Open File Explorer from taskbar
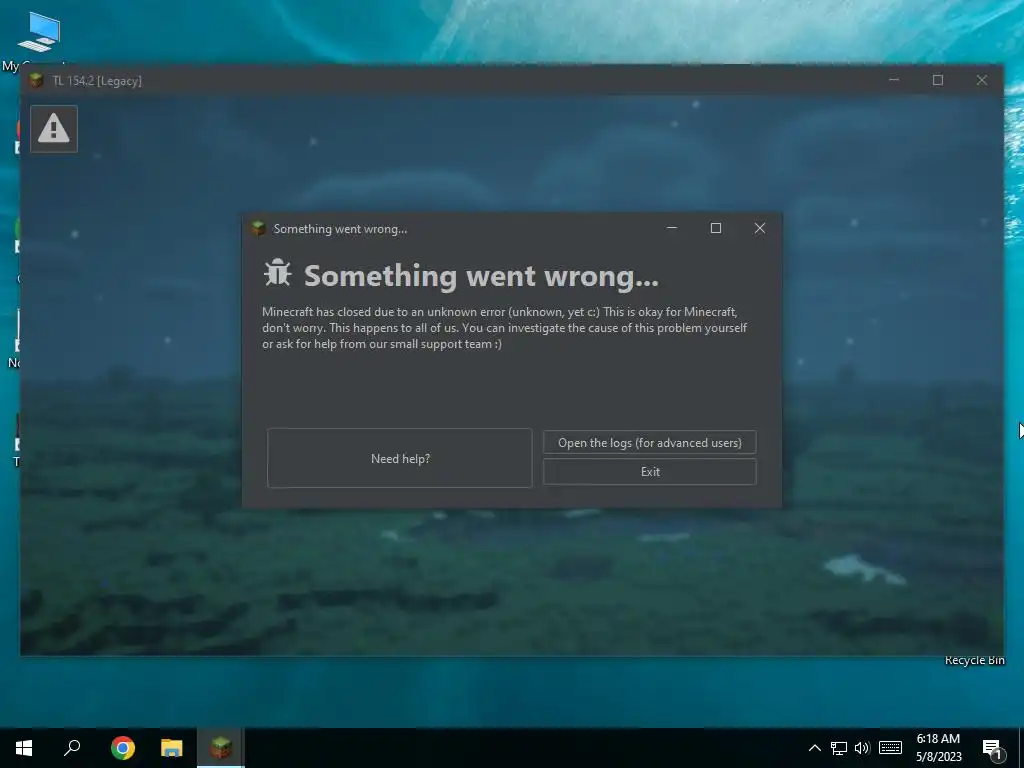1024x768 pixels. pyautogui.click(x=172, y=748)
